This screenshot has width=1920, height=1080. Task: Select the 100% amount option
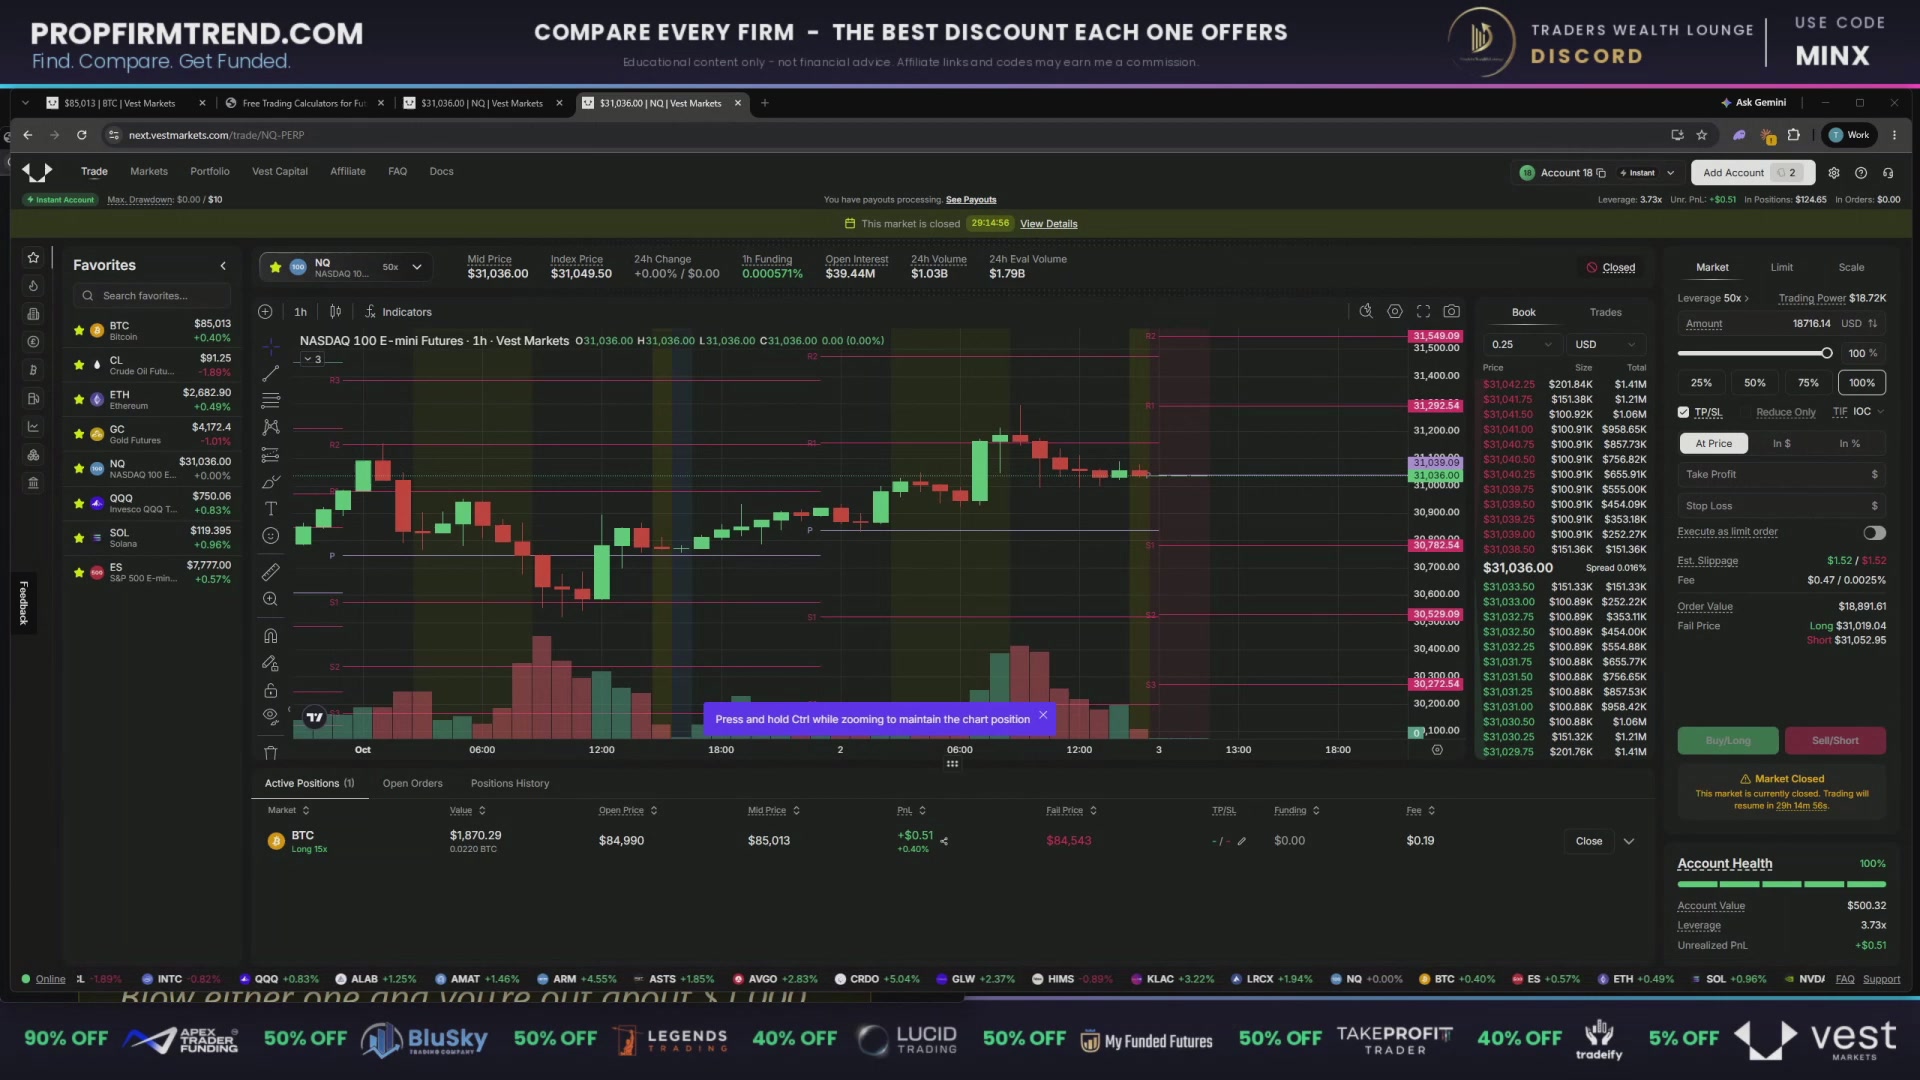(1862, 383)
